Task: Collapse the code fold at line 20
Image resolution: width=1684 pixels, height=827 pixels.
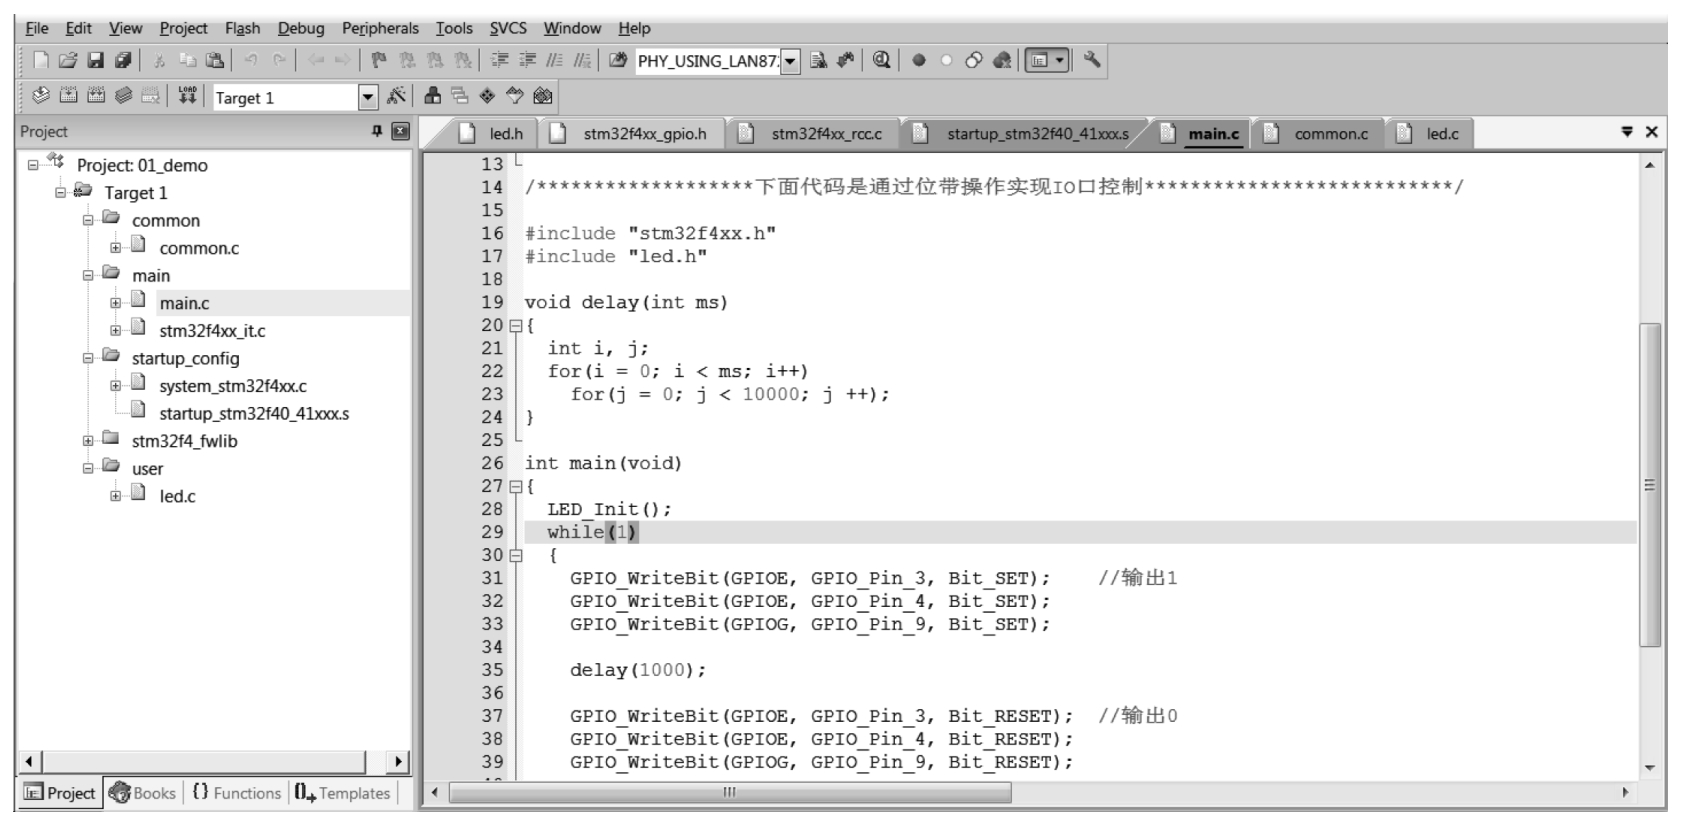Action: click(515, 326)
